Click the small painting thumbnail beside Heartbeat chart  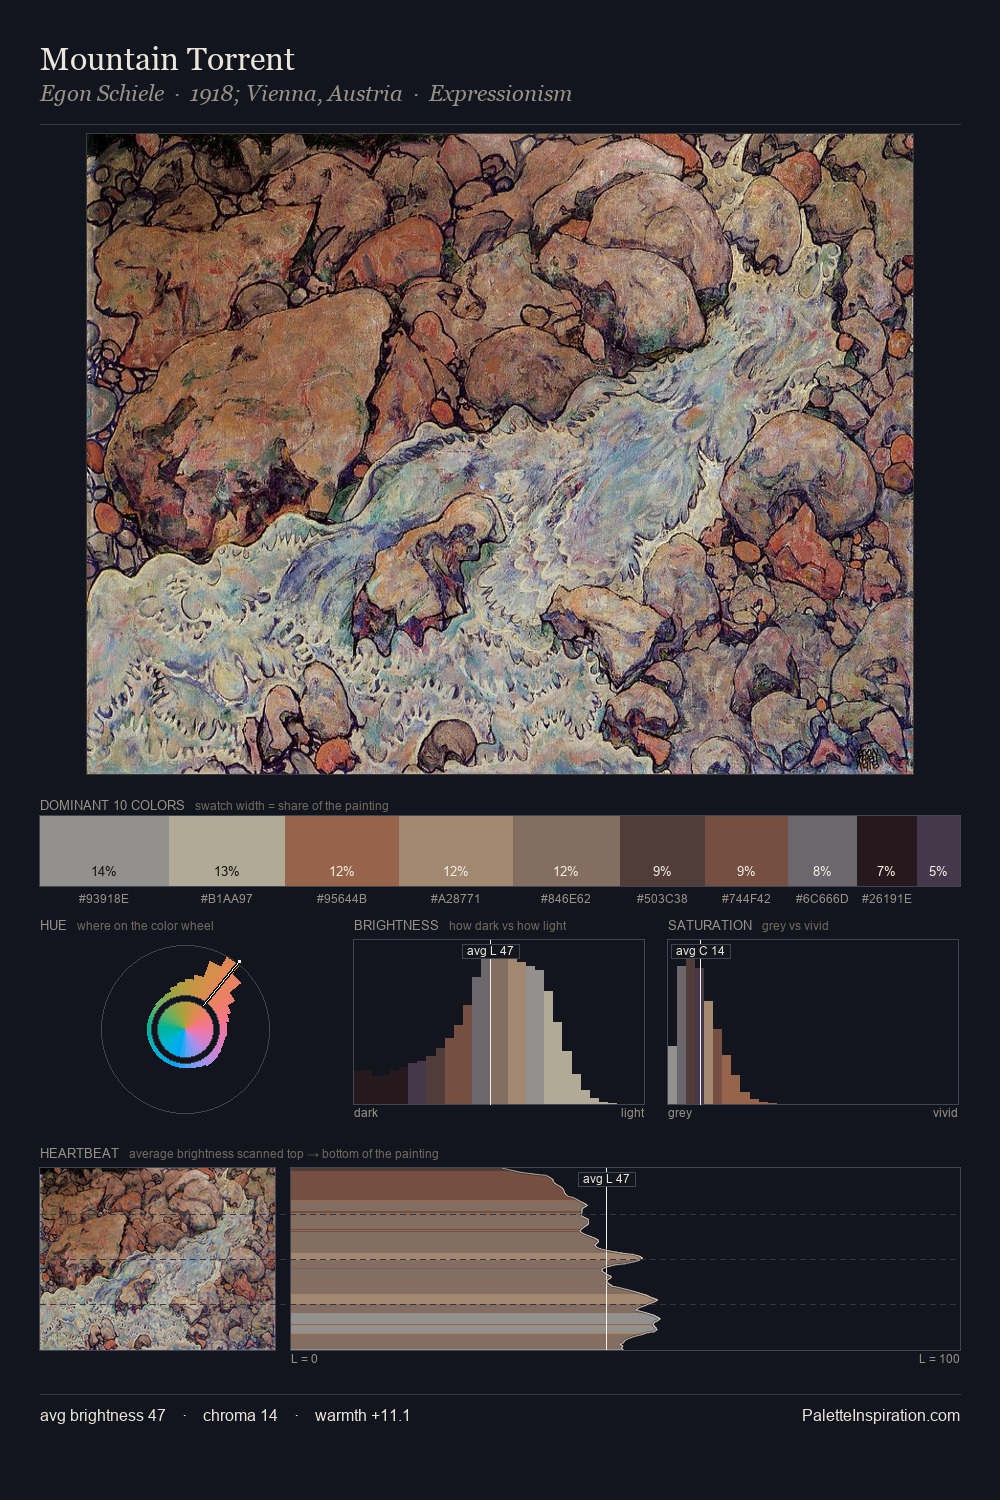coord(157,1259)
